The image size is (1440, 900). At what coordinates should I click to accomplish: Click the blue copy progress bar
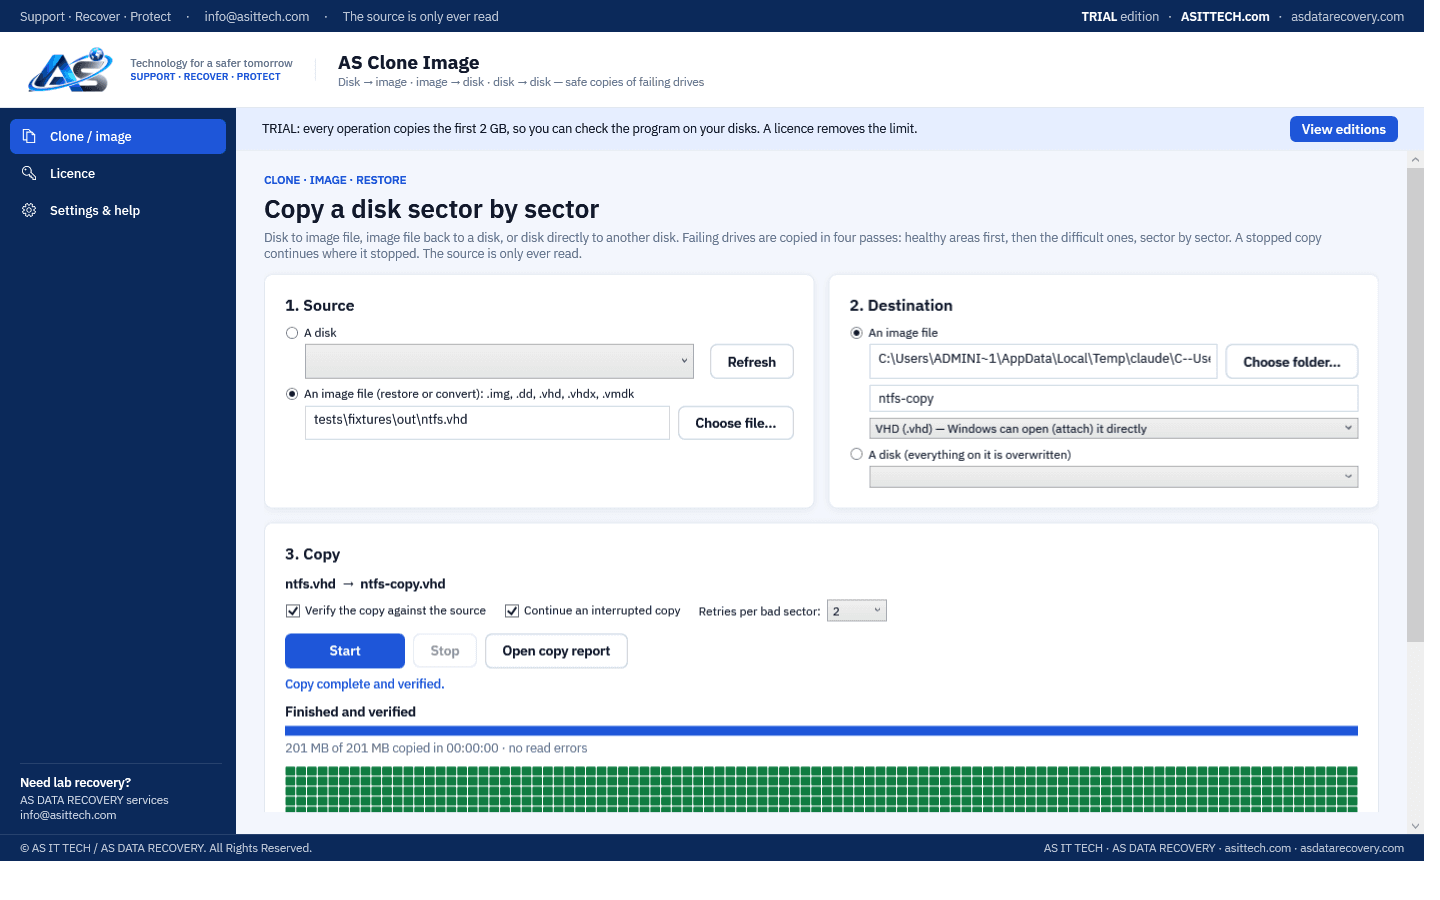(821, 731)
